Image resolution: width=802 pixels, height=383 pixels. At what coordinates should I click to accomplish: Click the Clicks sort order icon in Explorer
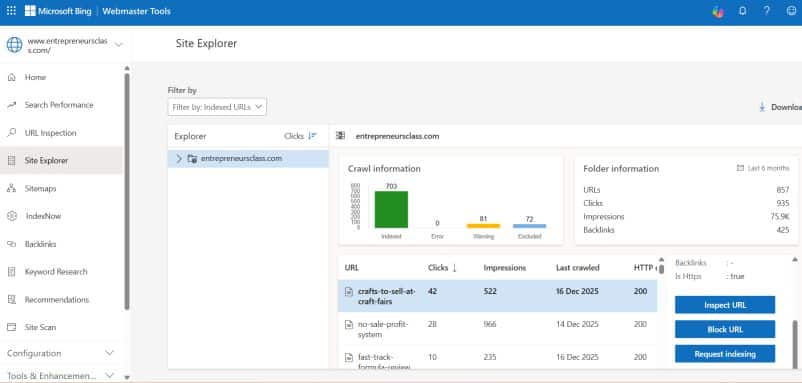313,136
